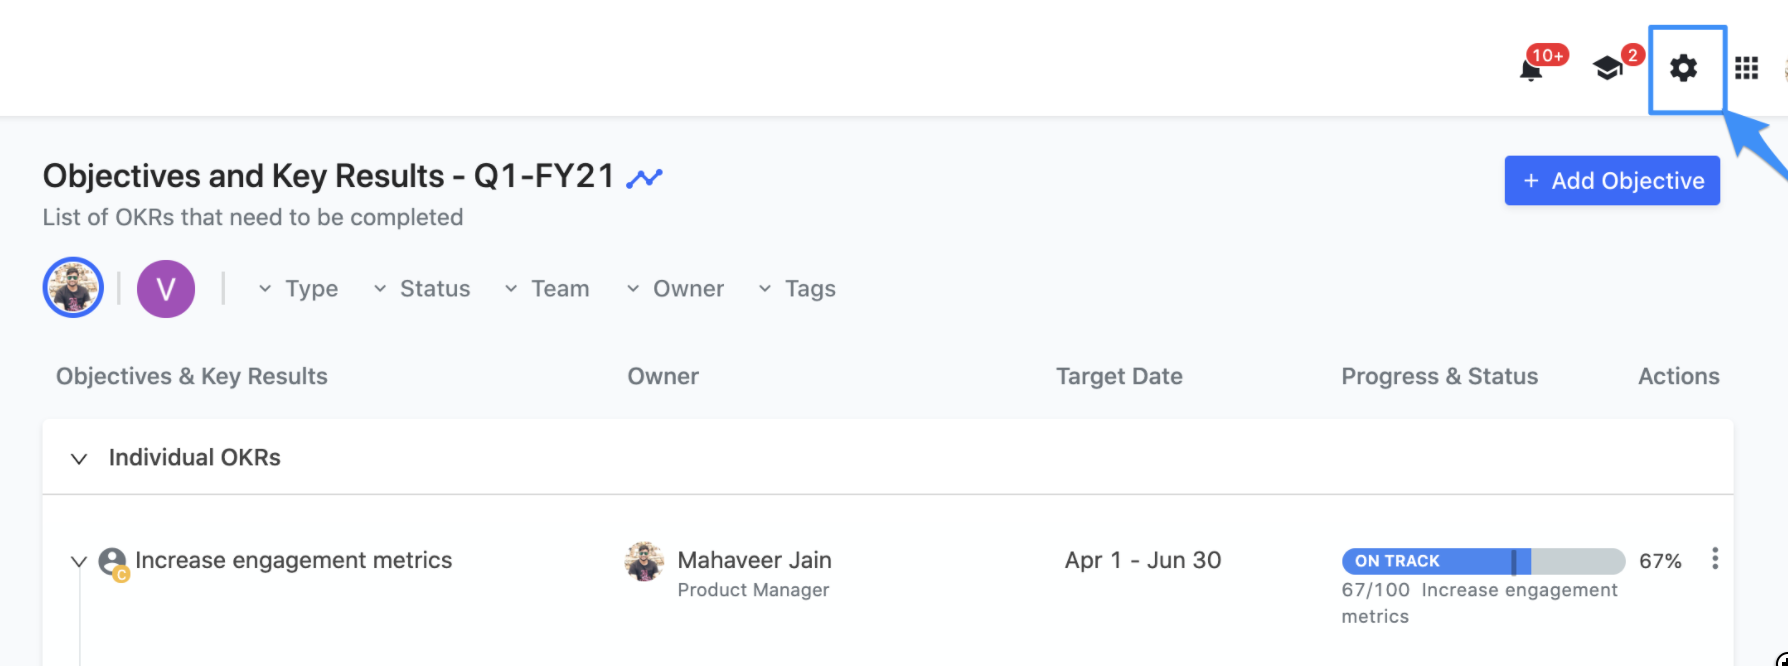The width and height of the screenshot is (1788, 666).
Task: Open the notifications bell icon
Action: [1530, 70]
